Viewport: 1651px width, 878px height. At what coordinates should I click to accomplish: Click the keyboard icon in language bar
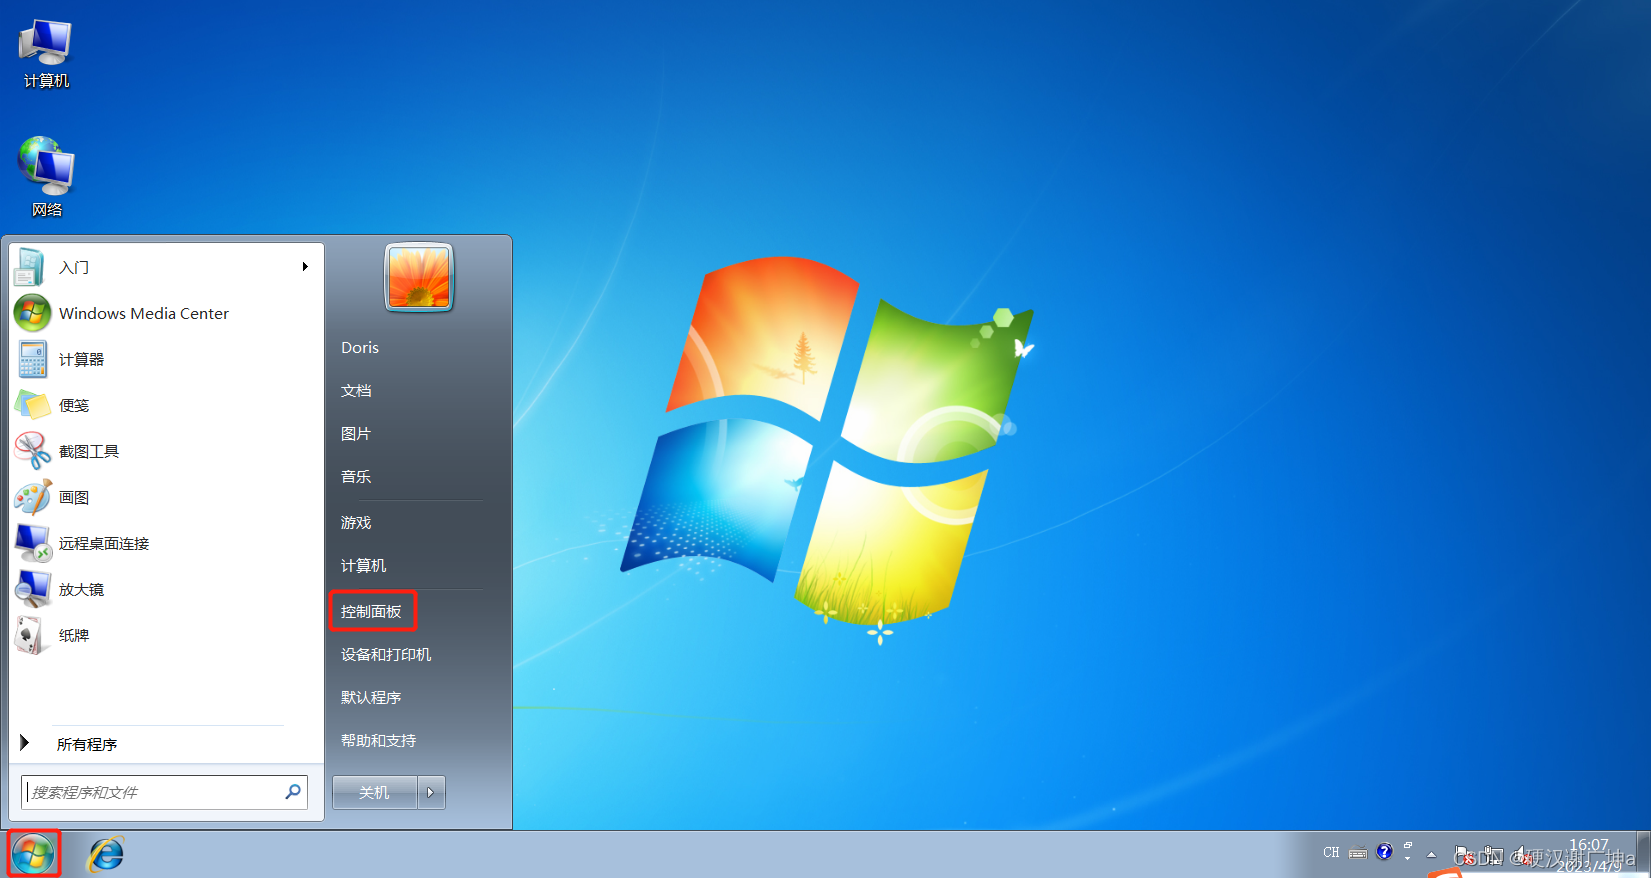coord(1358,852)
